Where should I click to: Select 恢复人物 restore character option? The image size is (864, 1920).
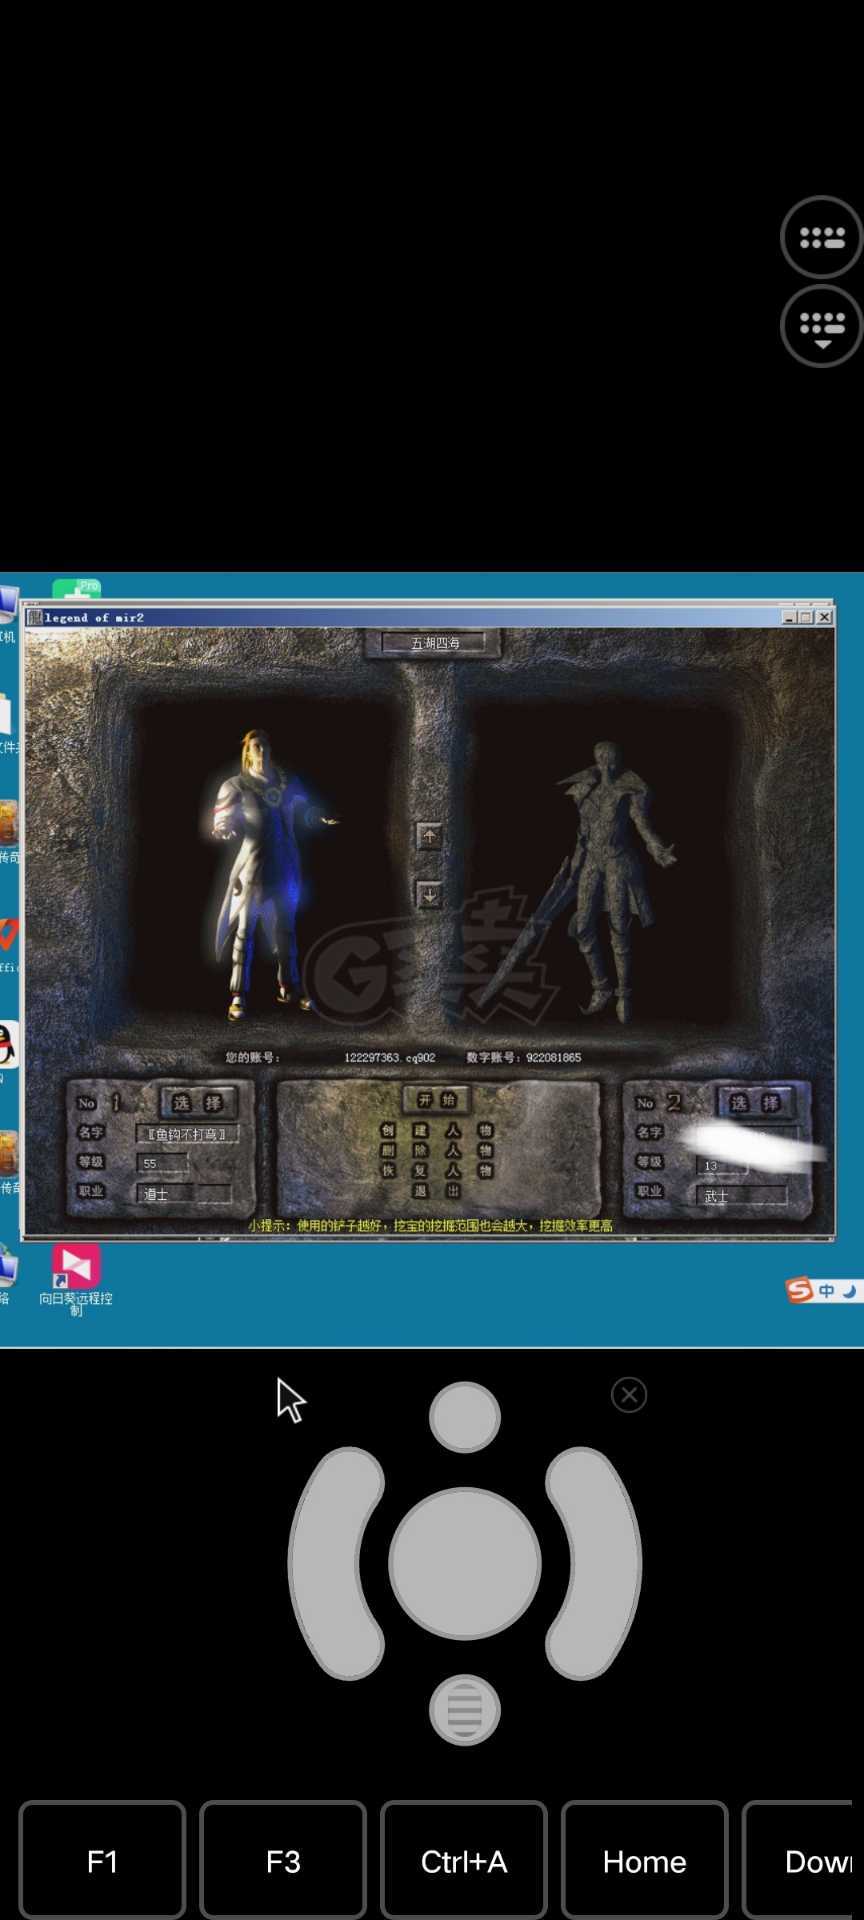coord(437,1171)
